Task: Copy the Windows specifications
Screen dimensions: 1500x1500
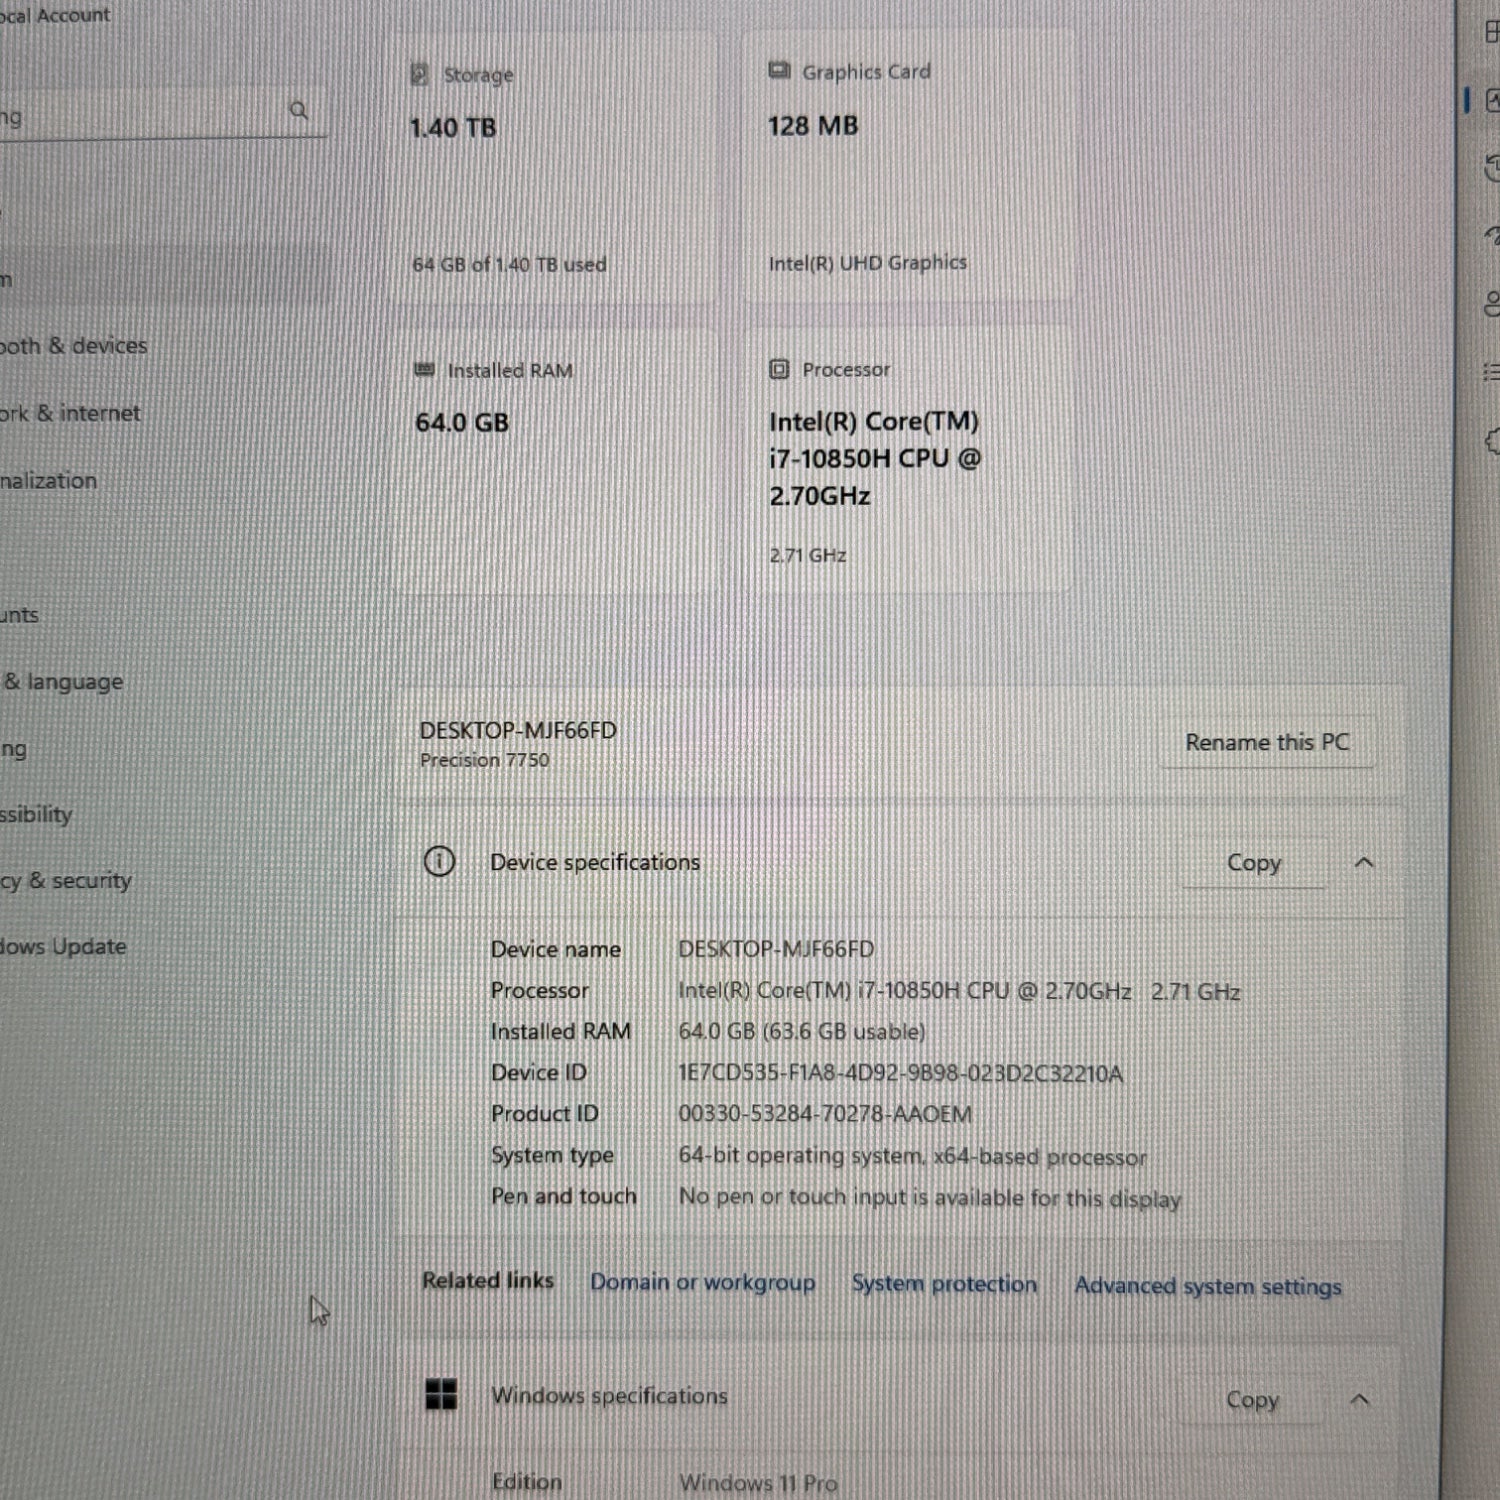Action: coord(1252,1400)
